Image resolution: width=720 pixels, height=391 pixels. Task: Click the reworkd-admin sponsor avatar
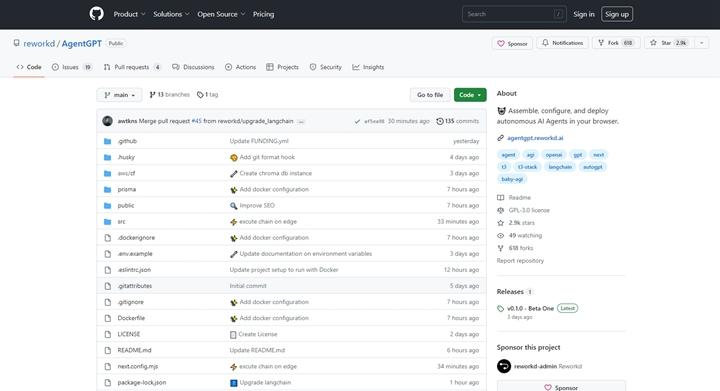[x=504, y=366]
